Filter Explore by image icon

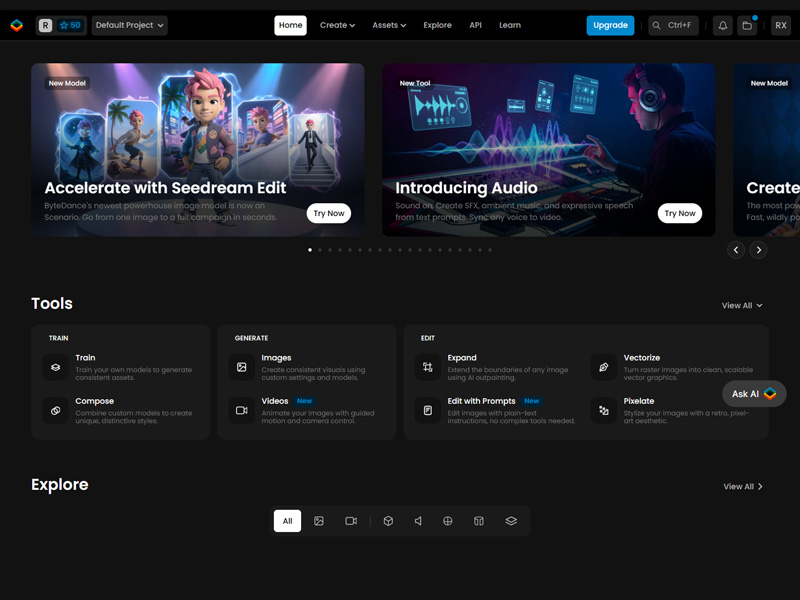point(319,521)
